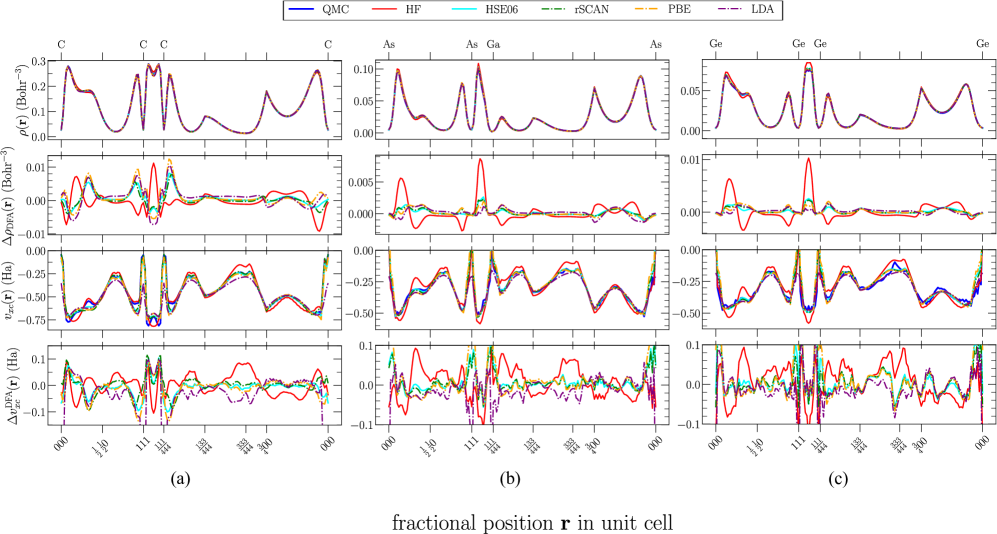Click the PBE legend label

tap(679, 10)
